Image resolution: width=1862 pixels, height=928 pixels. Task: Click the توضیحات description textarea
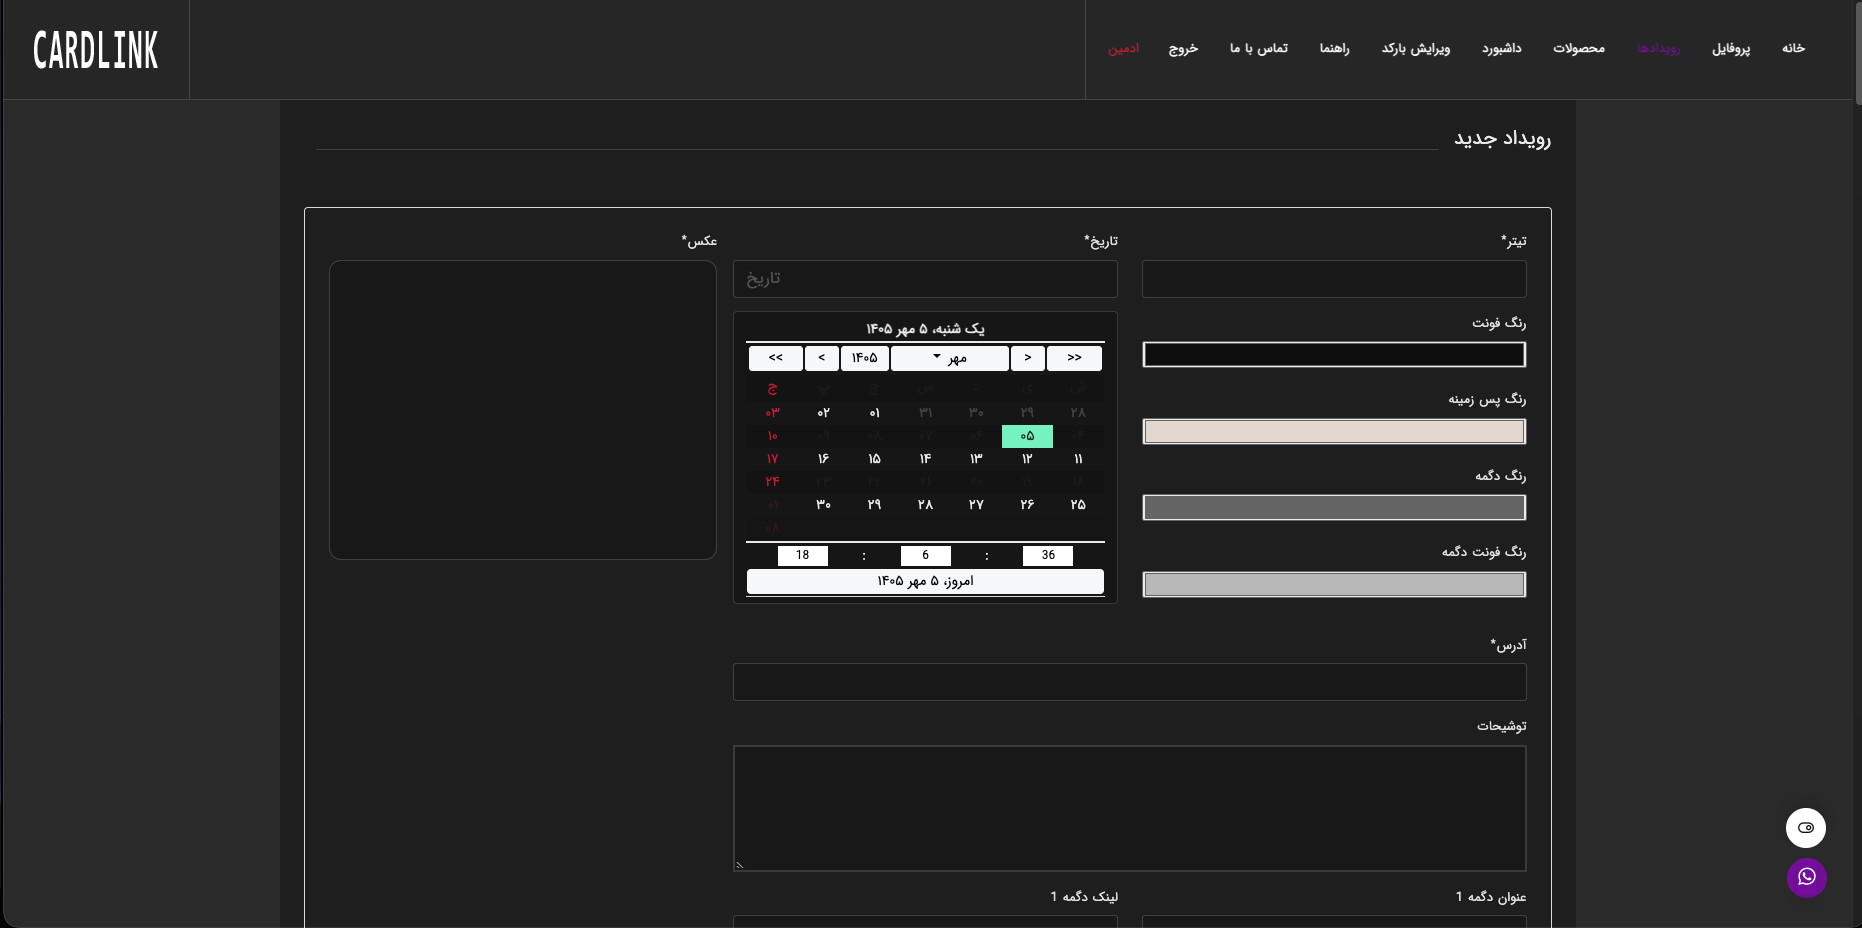(x=1130, y=808)
